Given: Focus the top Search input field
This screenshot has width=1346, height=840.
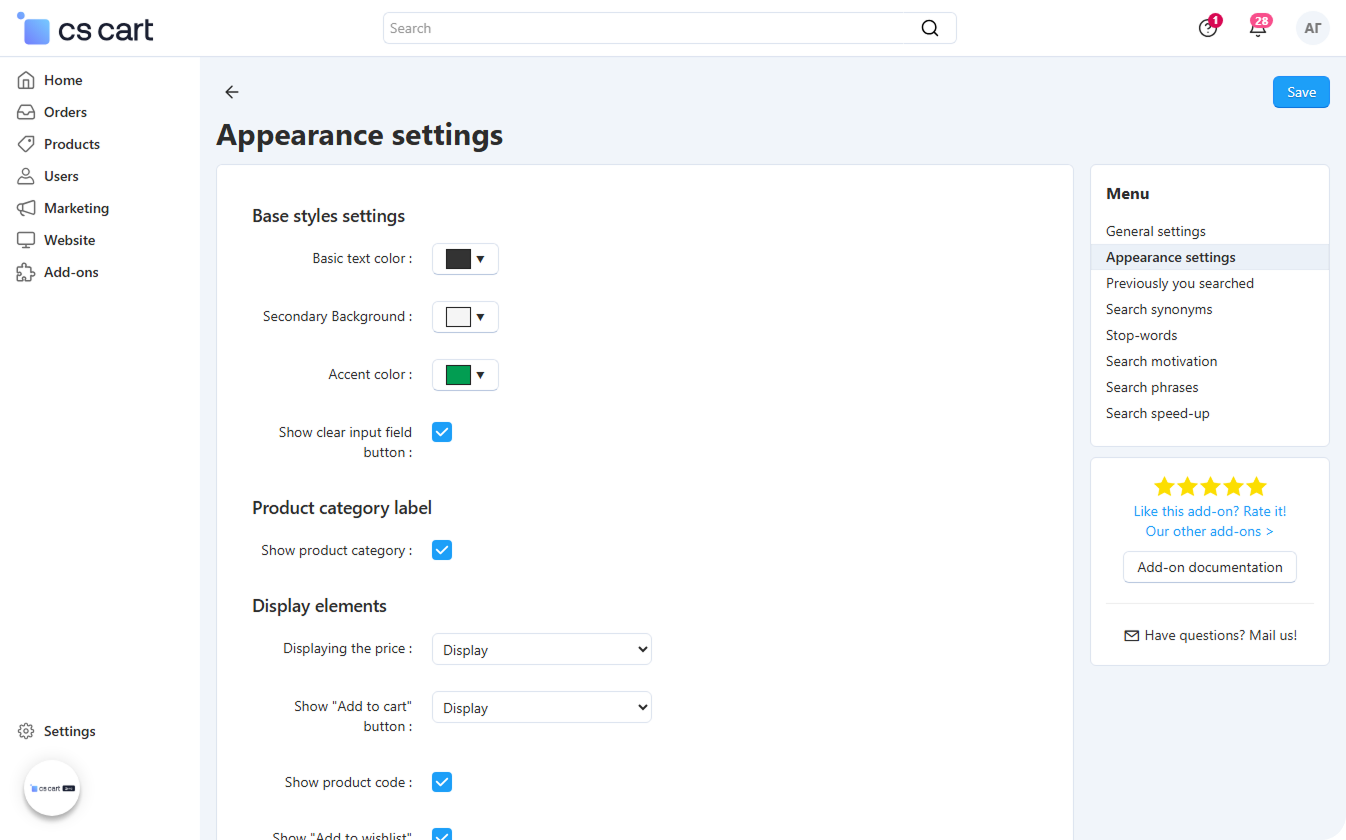Looking at the screenshot, I should coord(650,28).
